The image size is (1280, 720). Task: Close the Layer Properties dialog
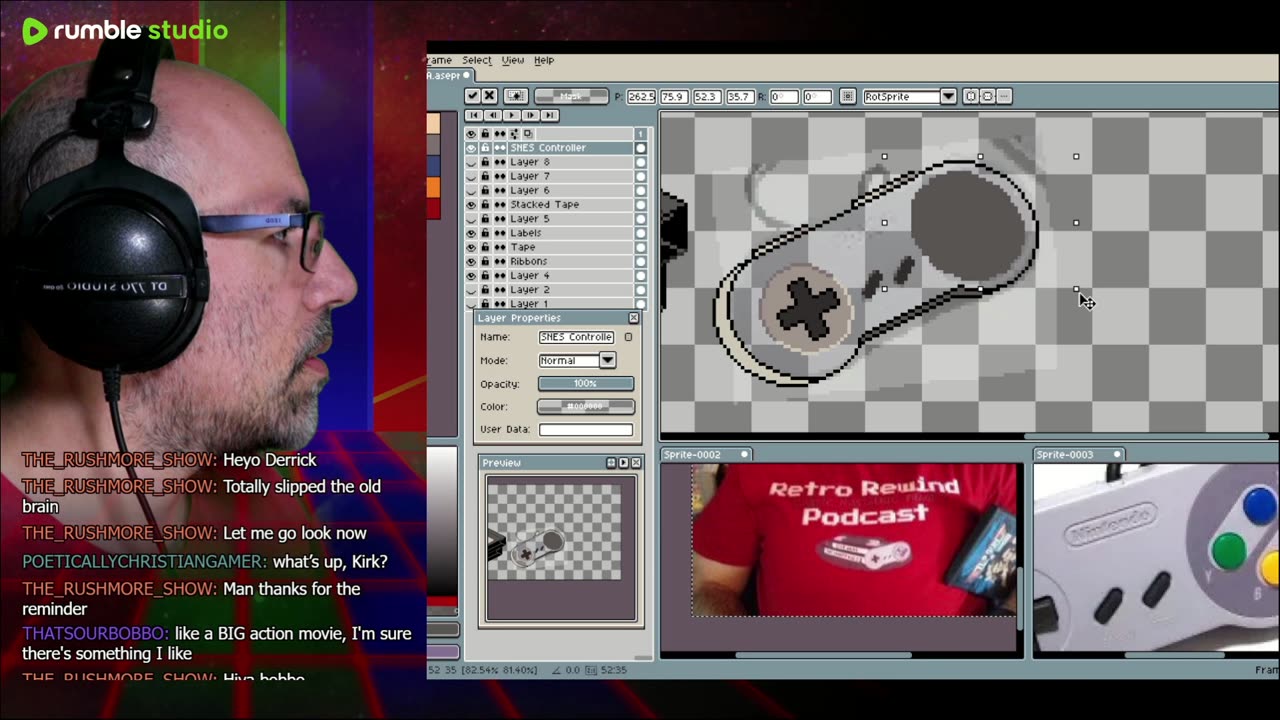(x=633, y=318)
